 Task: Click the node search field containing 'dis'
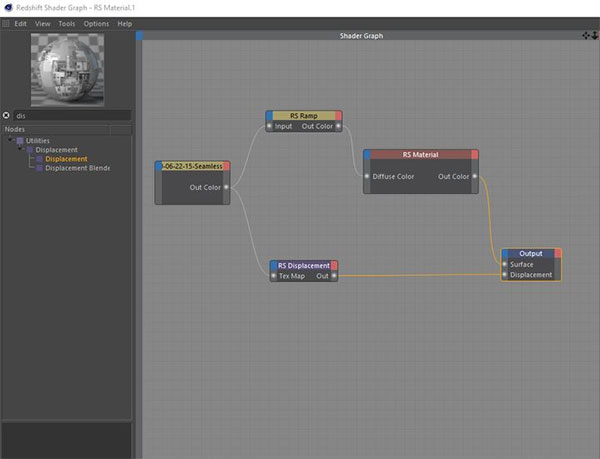point(70,115)
